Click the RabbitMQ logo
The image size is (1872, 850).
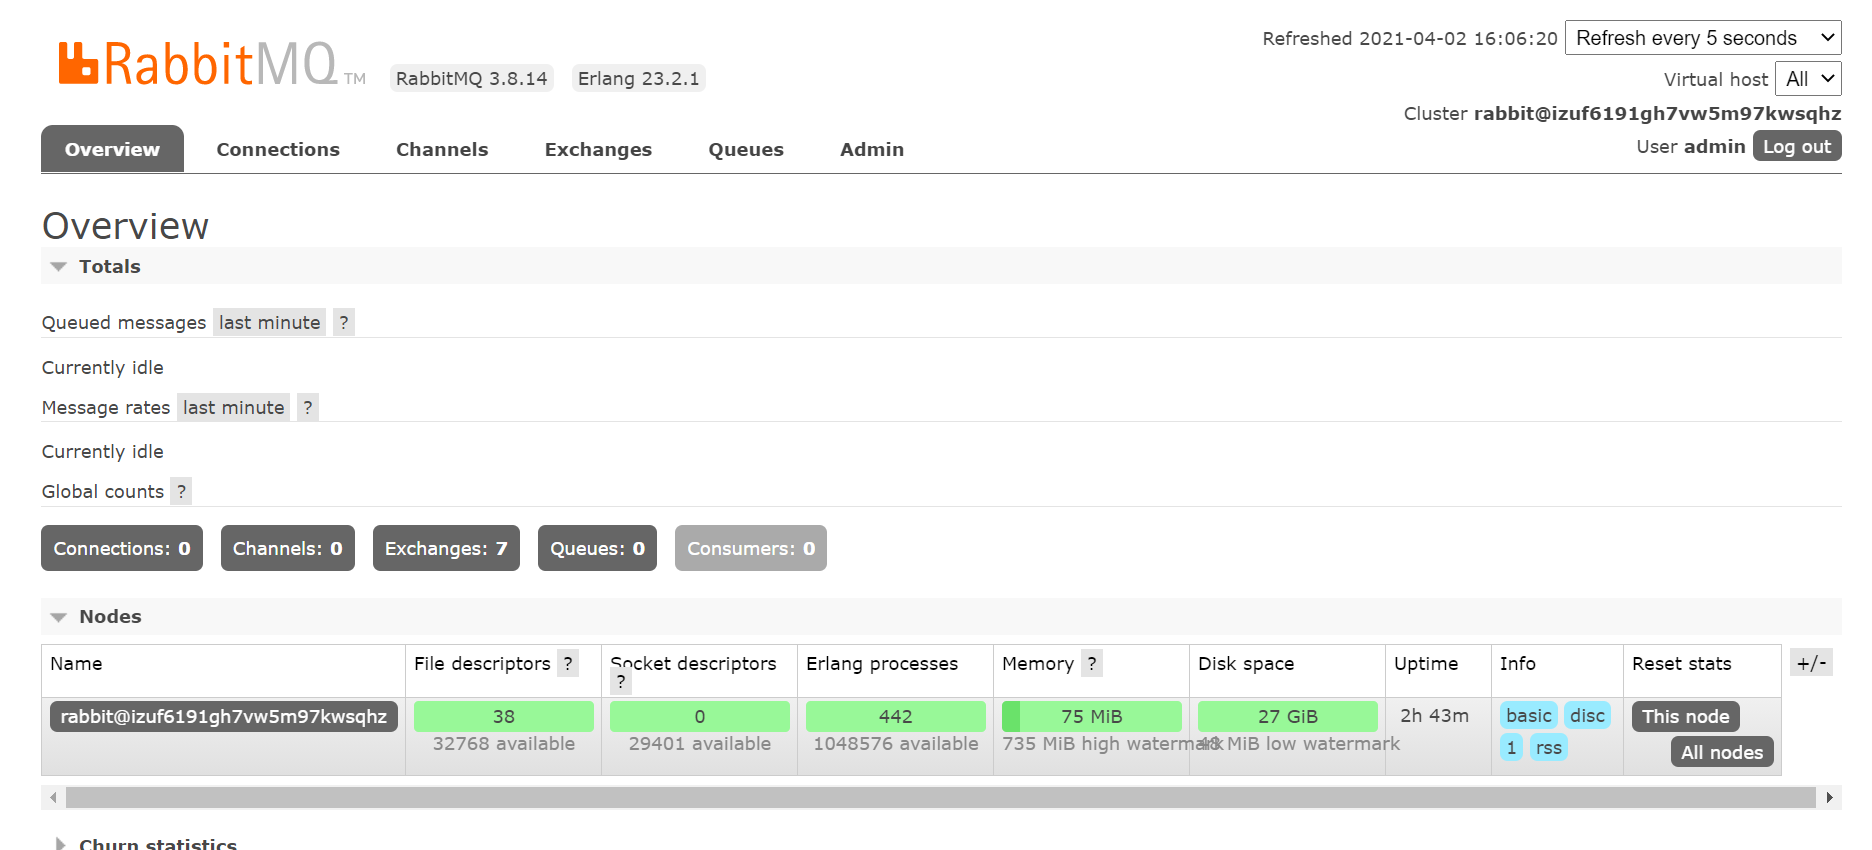[x=211, y=64]
